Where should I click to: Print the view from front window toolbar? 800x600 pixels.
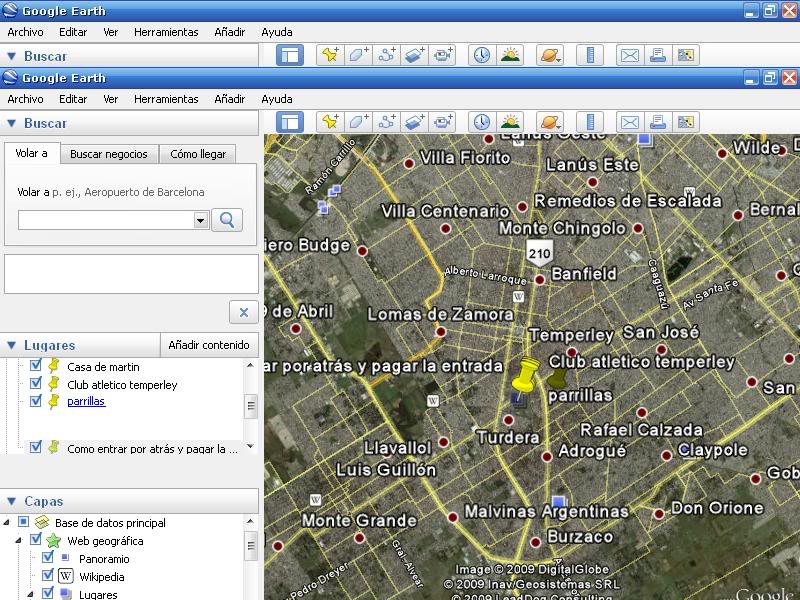coord(658,122)
